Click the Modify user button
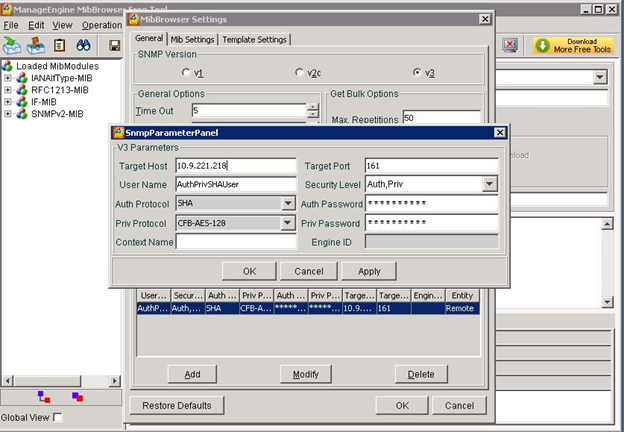624x432 pixels. 306,374
